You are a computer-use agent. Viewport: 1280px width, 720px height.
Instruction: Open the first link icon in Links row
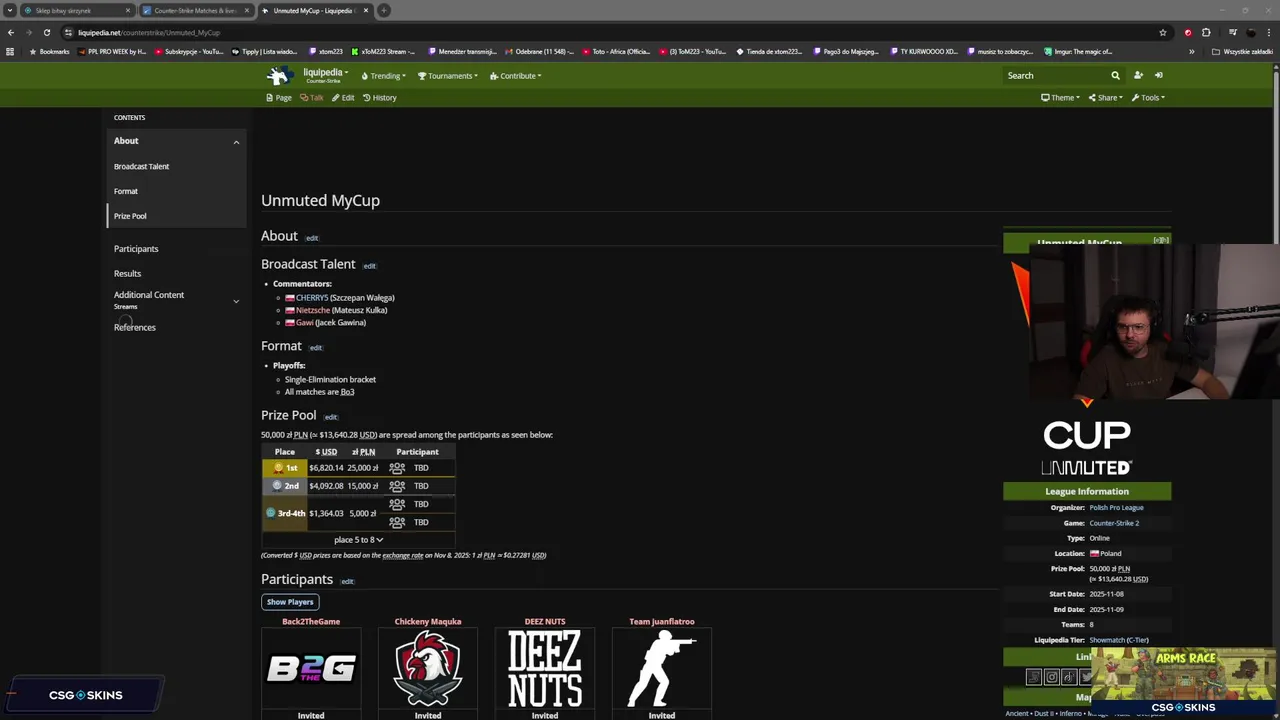click(x=1034, y=677)
